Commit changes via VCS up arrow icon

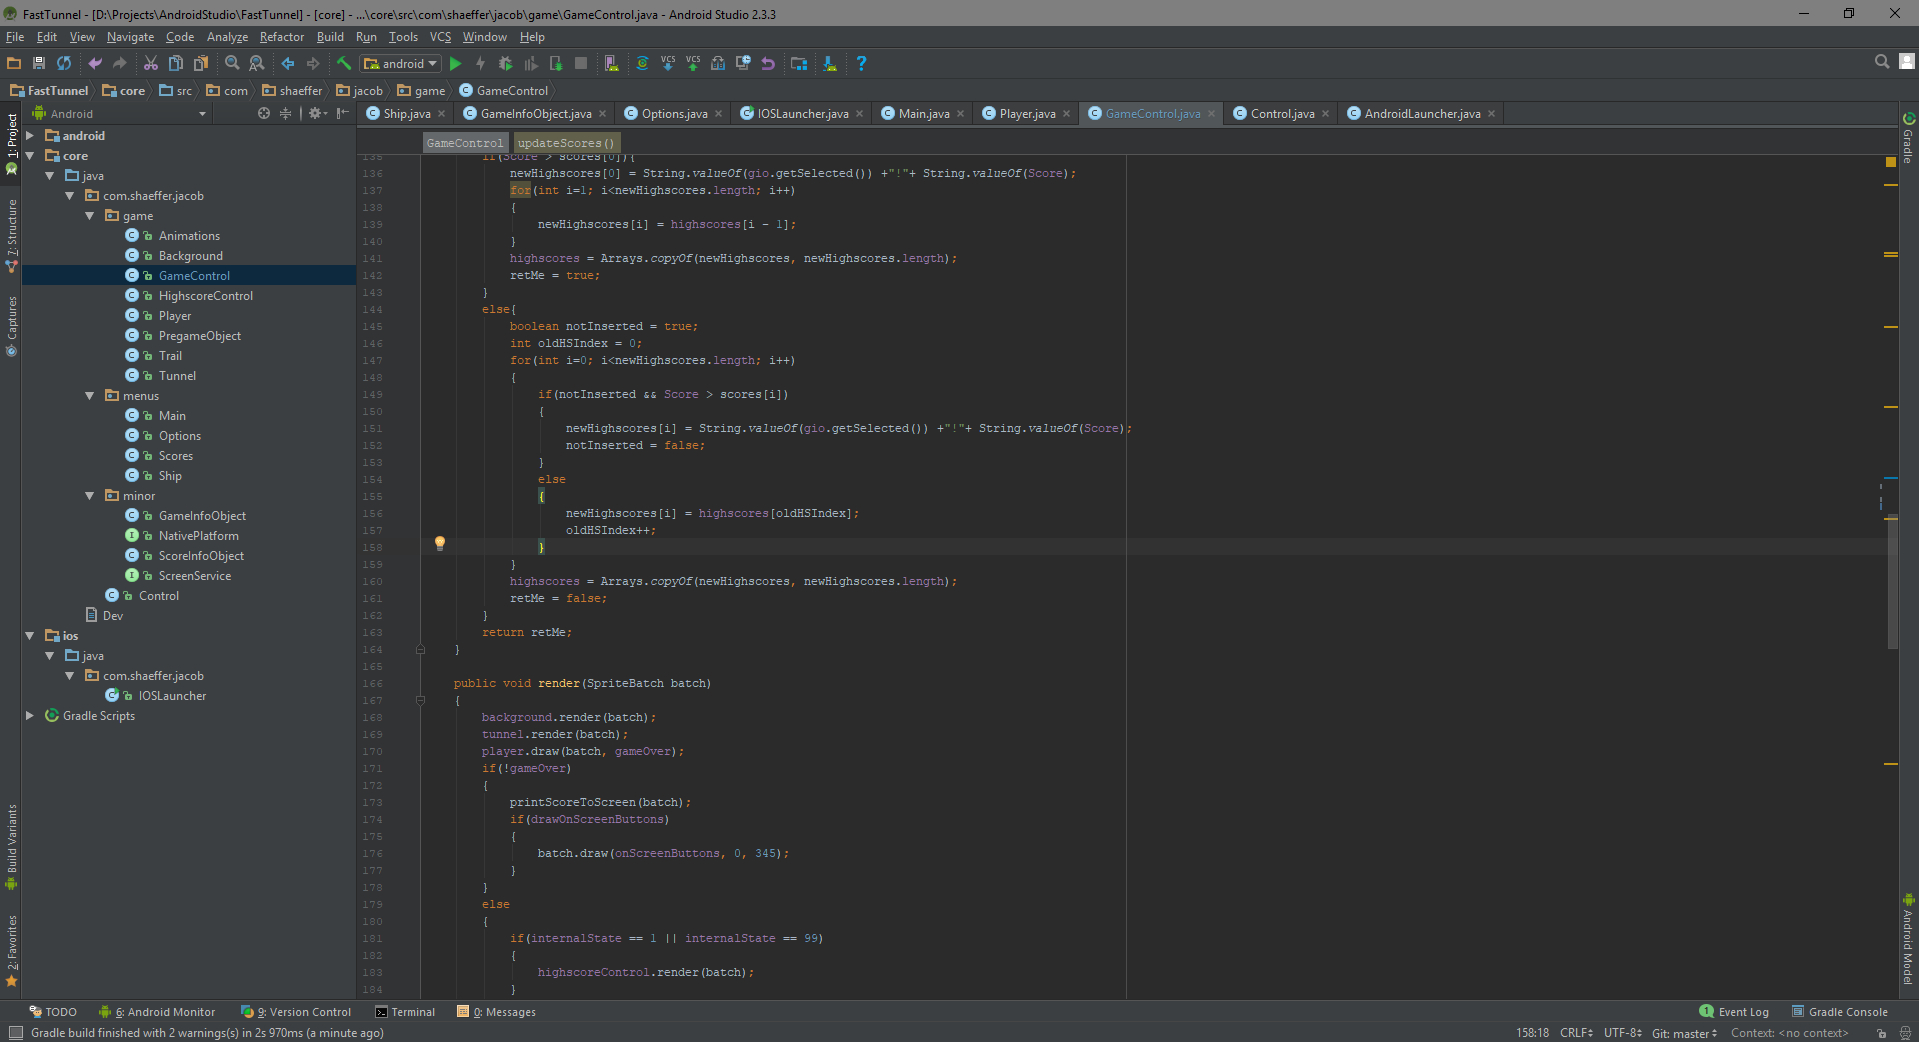(693, 63)
